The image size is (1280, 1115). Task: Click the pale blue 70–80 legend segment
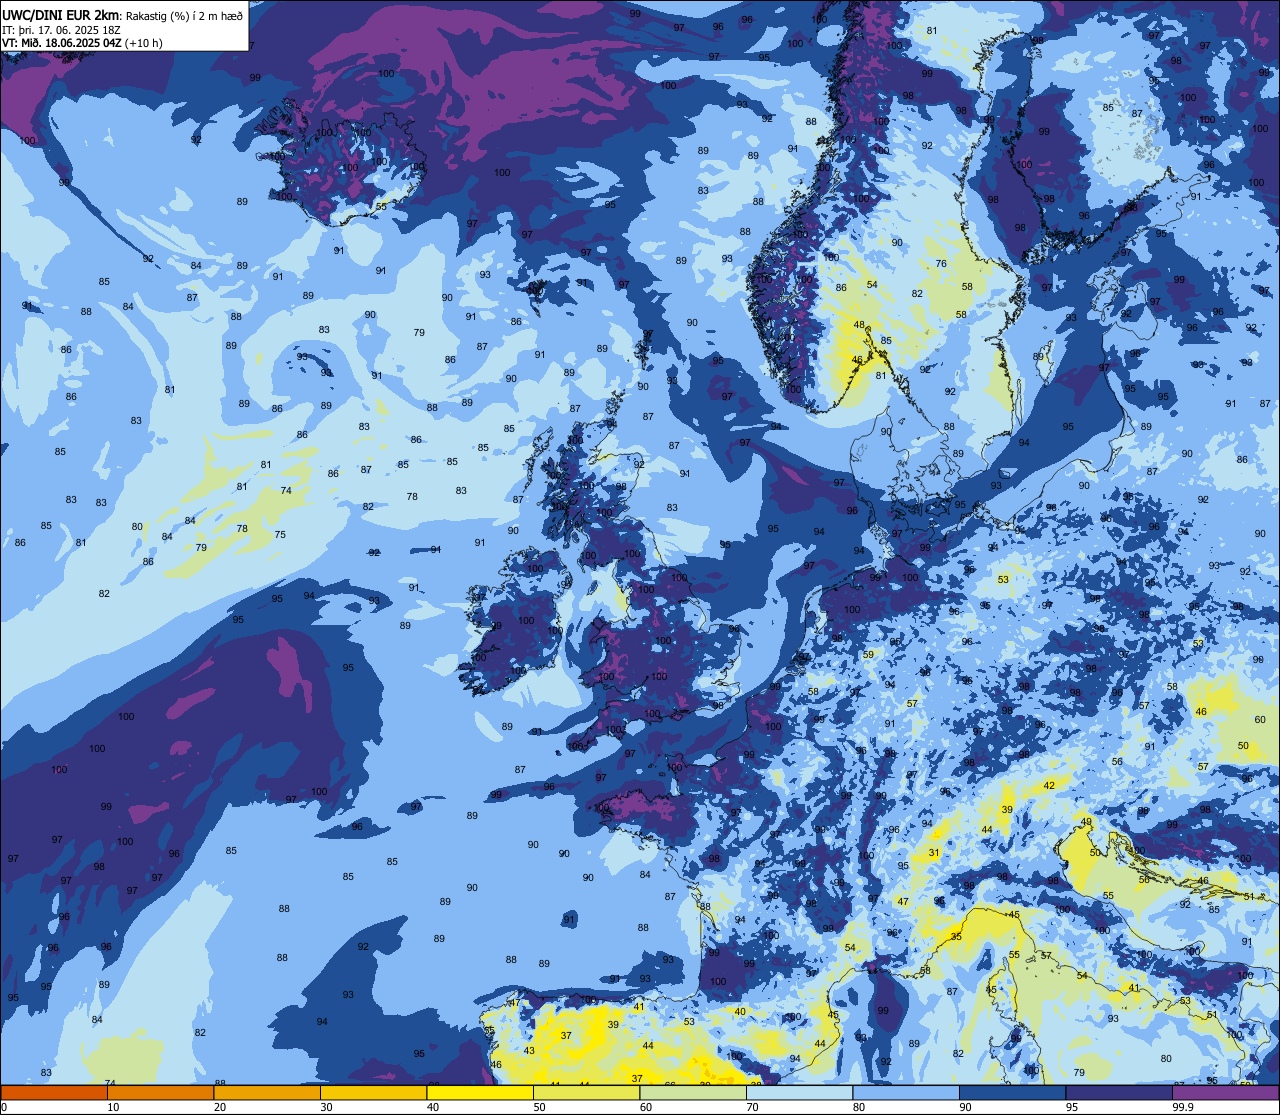[799, 1093]
